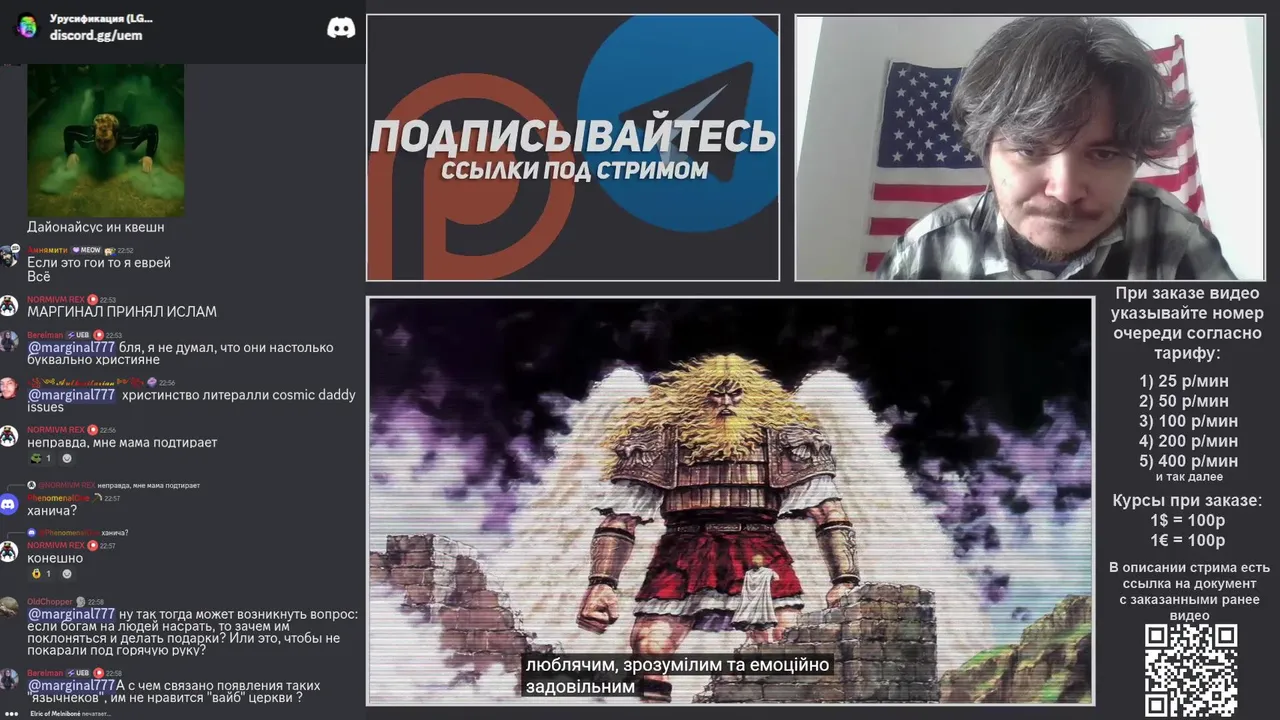Click the ПОДПИСЫВАЙТЕСЬ banner headline

coord(573,136)
